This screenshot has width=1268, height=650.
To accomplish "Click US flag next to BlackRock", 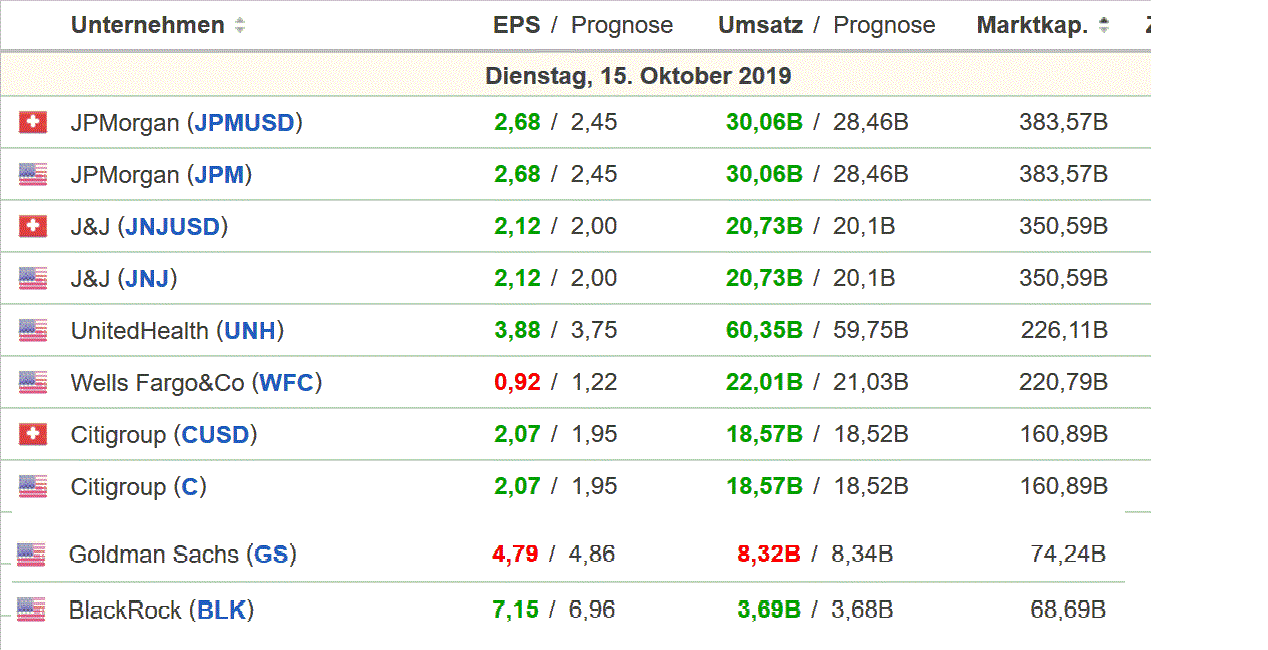I will click(x=31, y=609).
